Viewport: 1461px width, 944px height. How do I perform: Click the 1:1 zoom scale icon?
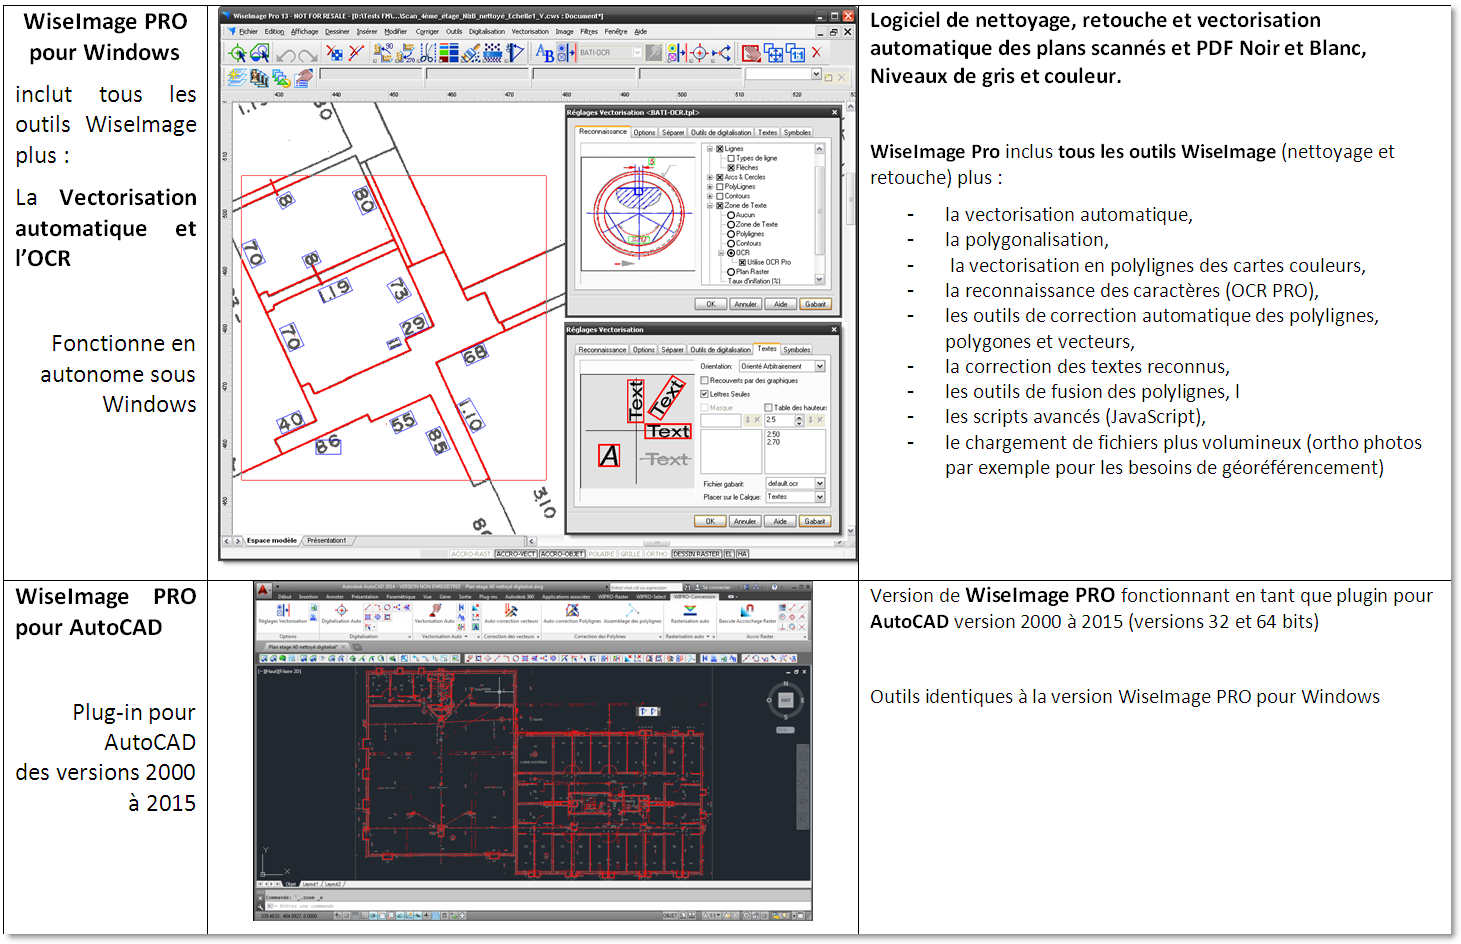click(x=795, y=53)
